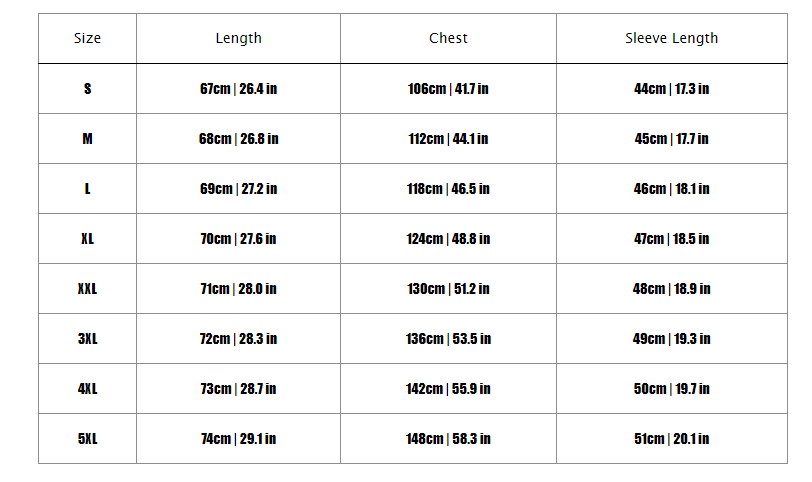Click the 136cm | 53.5 in chest cell

tap(448, 339)
